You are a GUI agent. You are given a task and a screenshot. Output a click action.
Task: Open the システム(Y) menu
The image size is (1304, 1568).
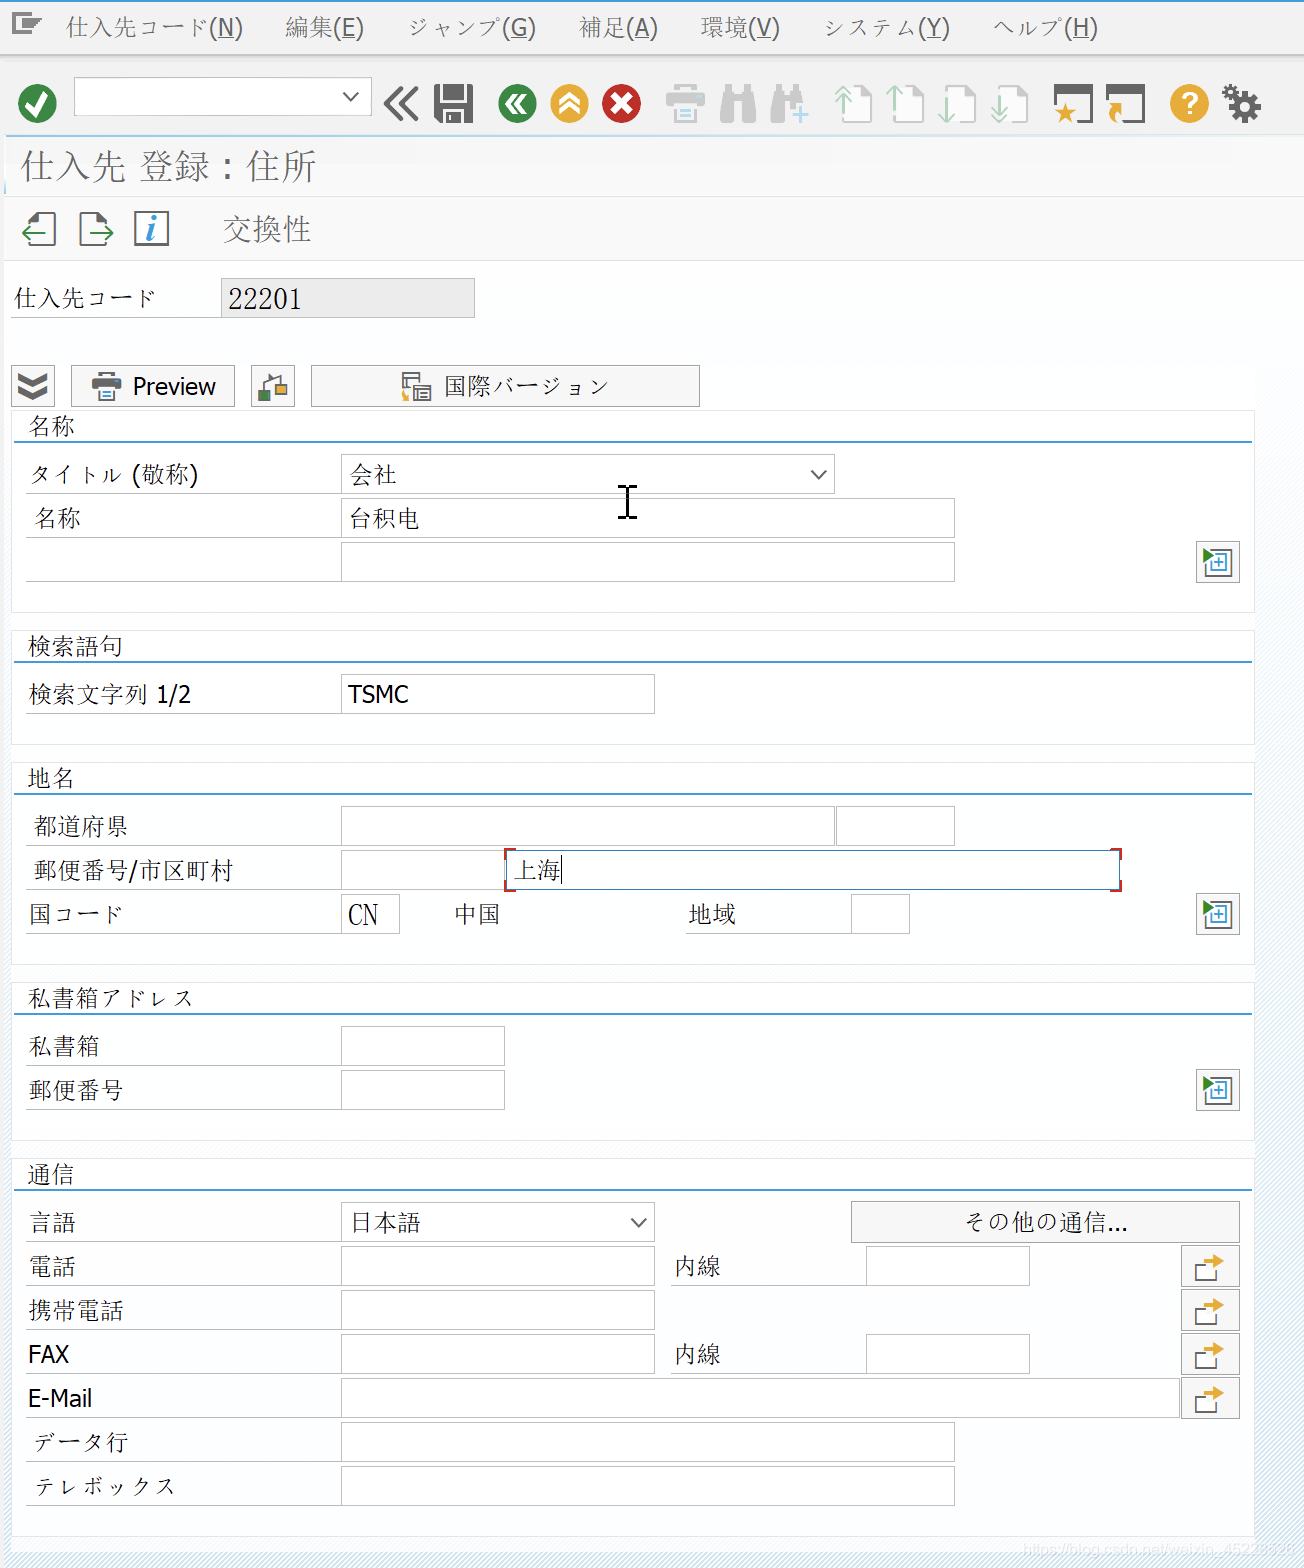pyautogui.click(x=887, y=27)
